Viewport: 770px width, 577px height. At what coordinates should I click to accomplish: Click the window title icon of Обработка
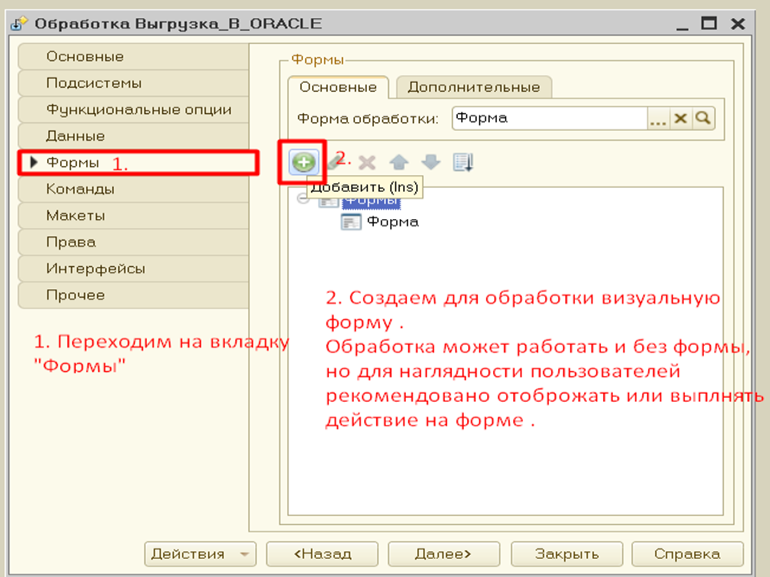(x=19, y=23)
